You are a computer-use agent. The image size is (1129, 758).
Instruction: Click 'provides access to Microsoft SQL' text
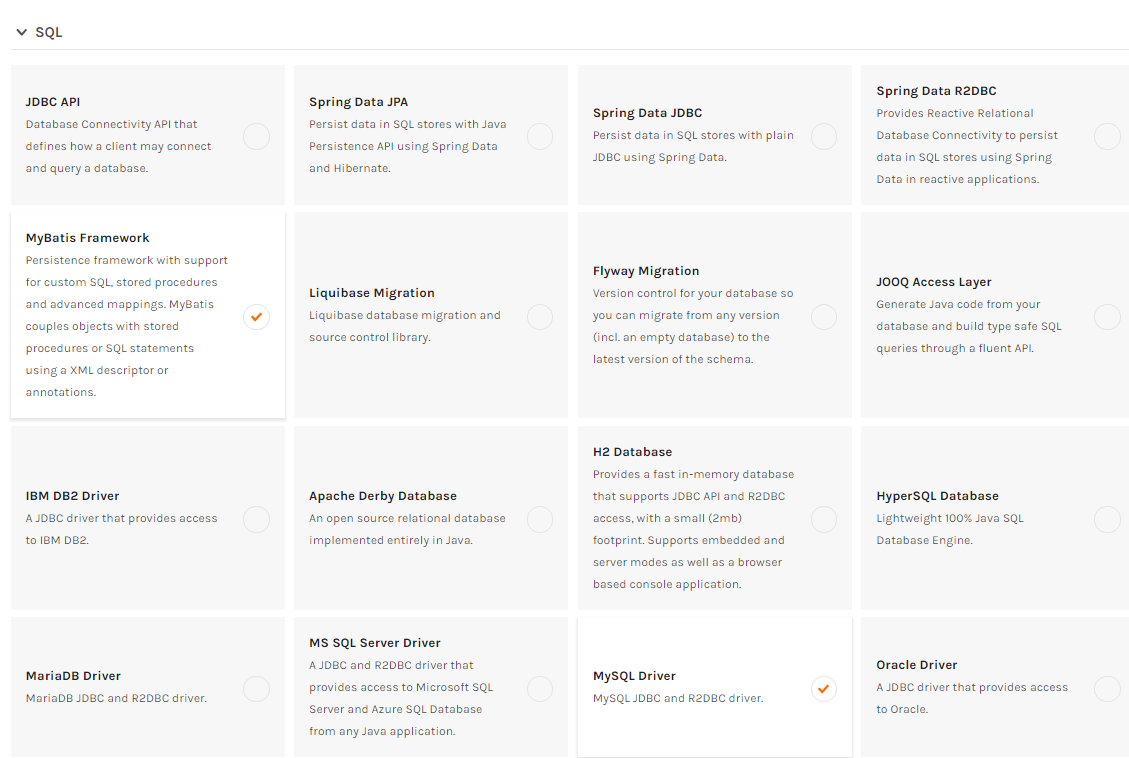click(x=401, y=687)
